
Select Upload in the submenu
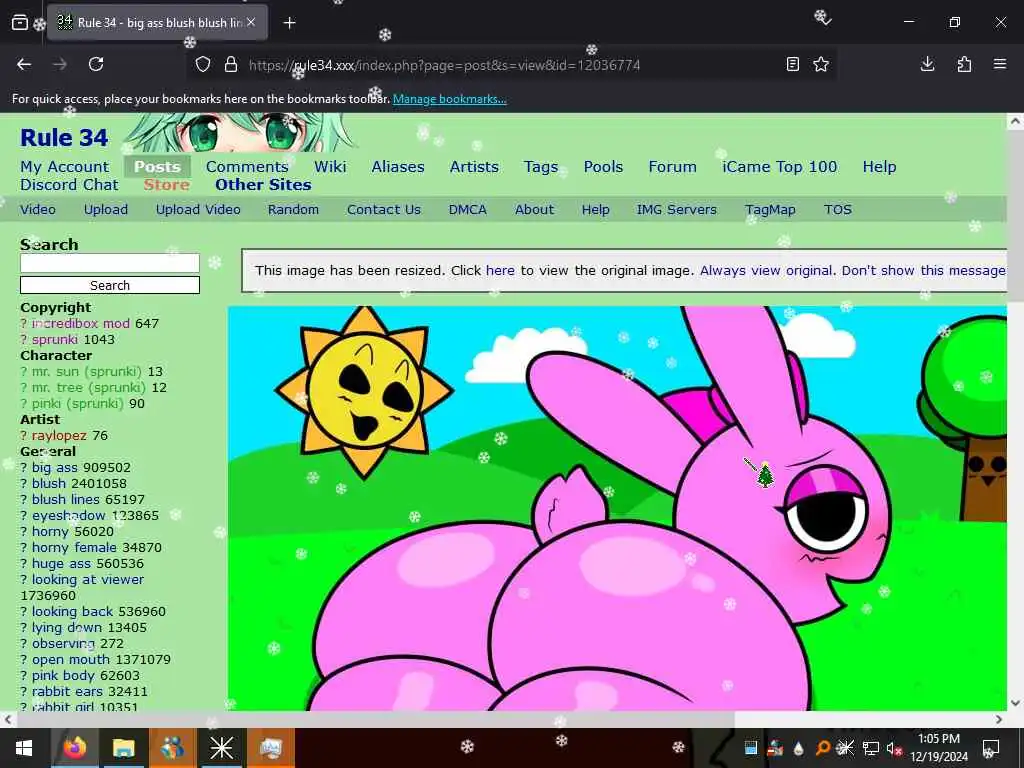click(x=106, y=210)
